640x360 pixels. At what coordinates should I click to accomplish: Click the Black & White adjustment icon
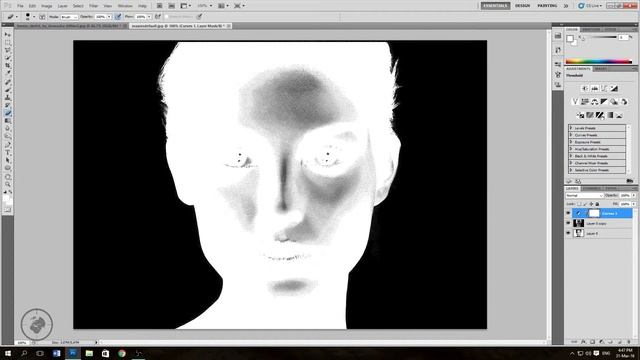(604, 102)
